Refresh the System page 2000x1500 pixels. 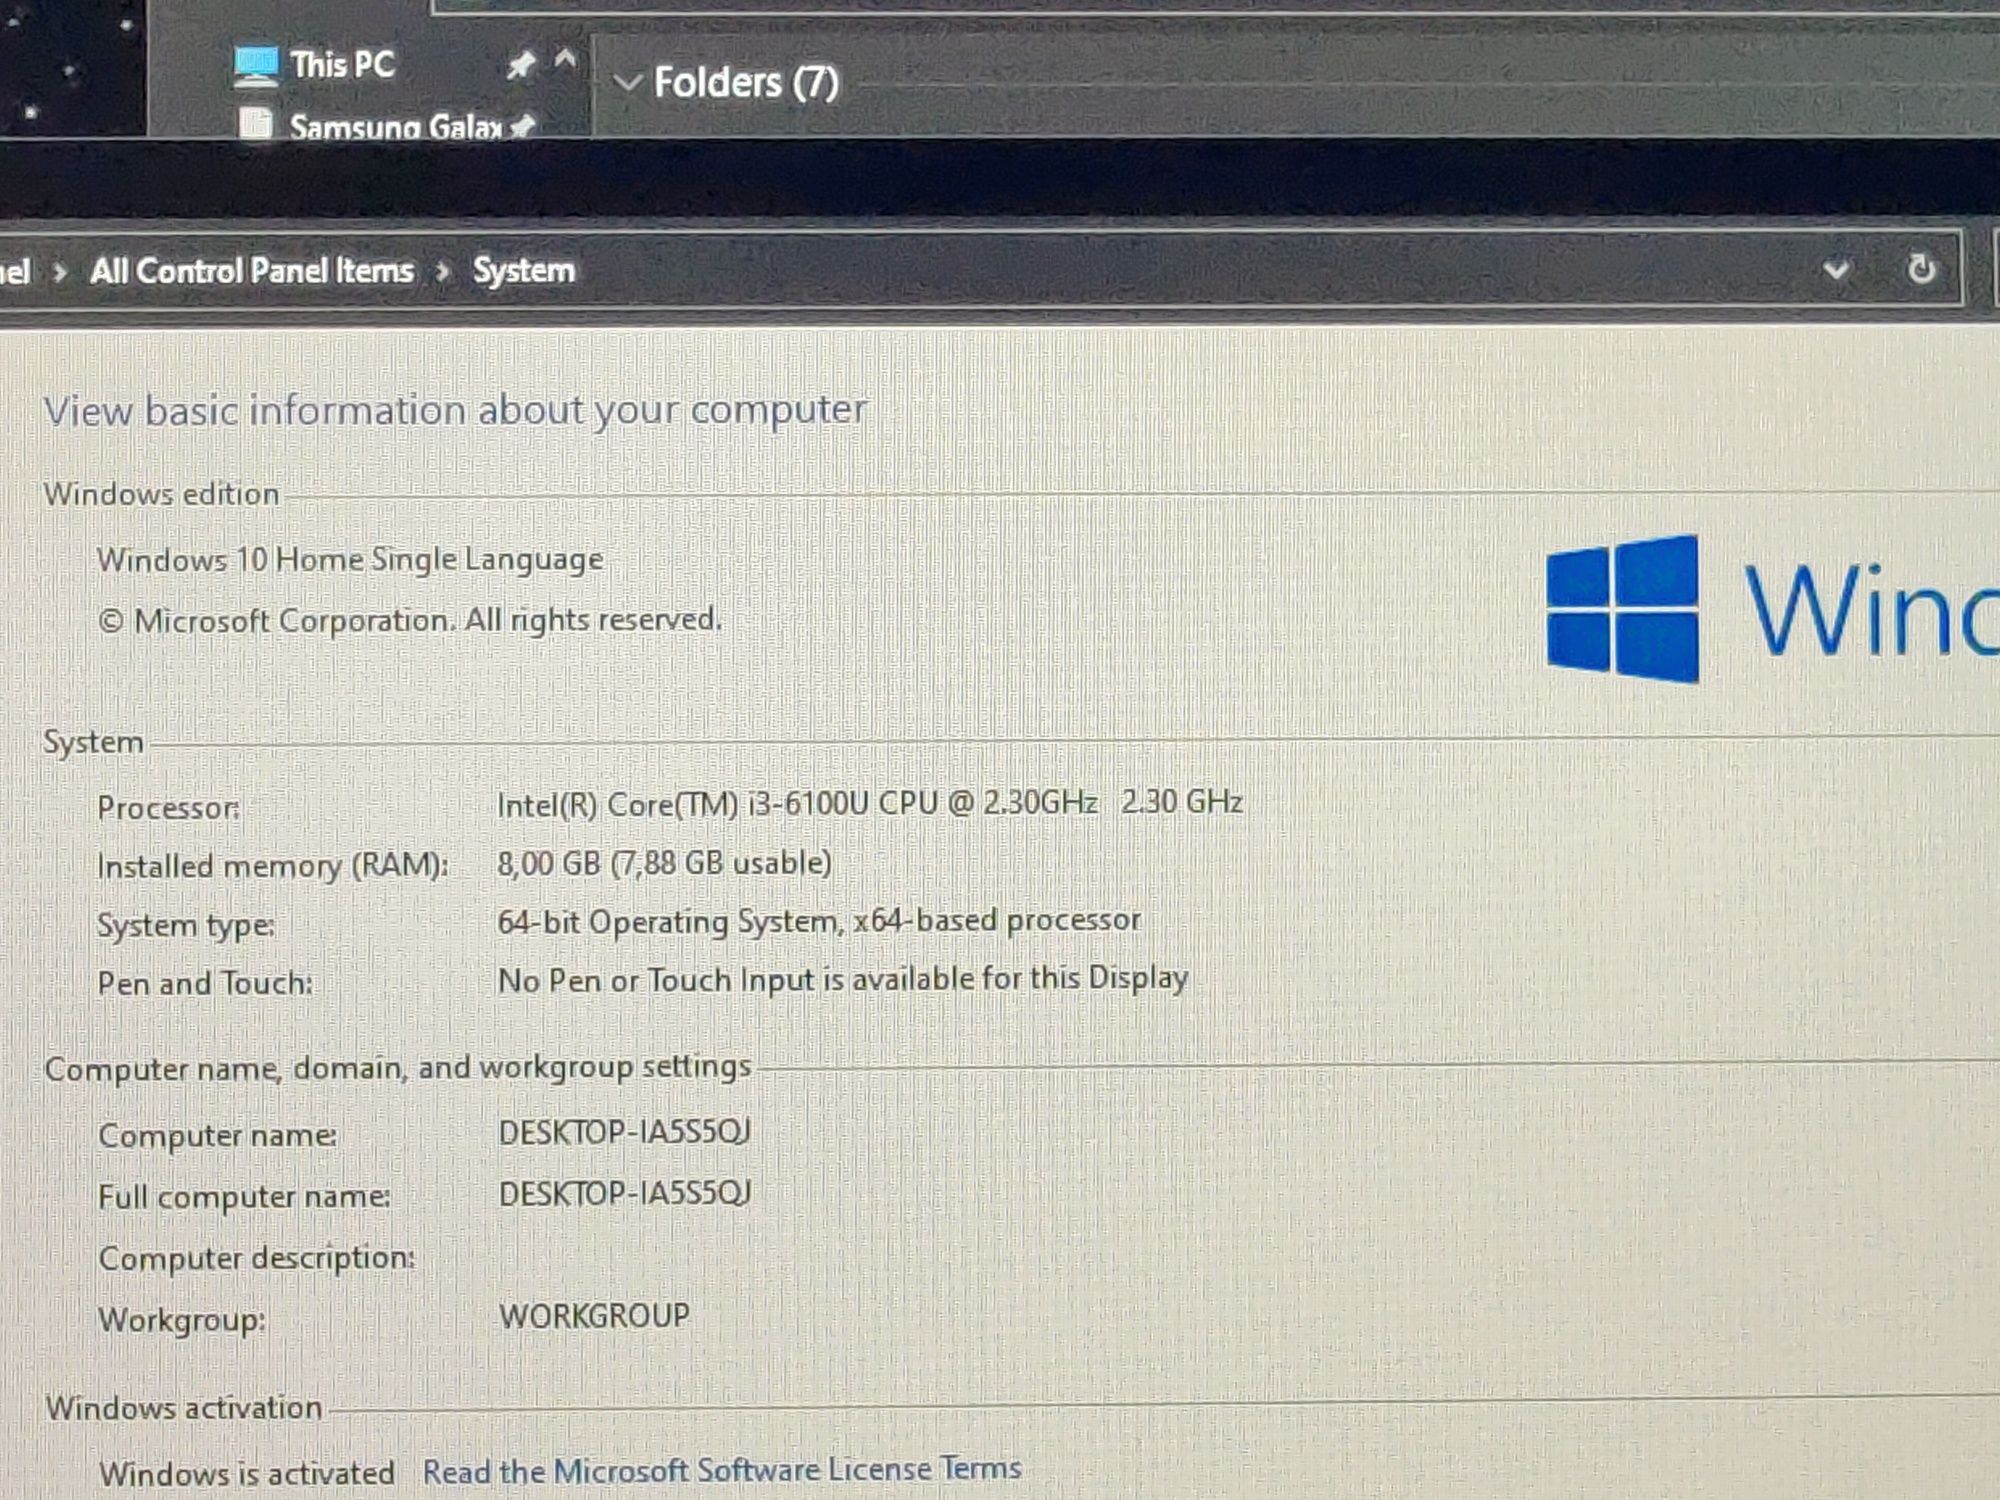click(1921, 268)
